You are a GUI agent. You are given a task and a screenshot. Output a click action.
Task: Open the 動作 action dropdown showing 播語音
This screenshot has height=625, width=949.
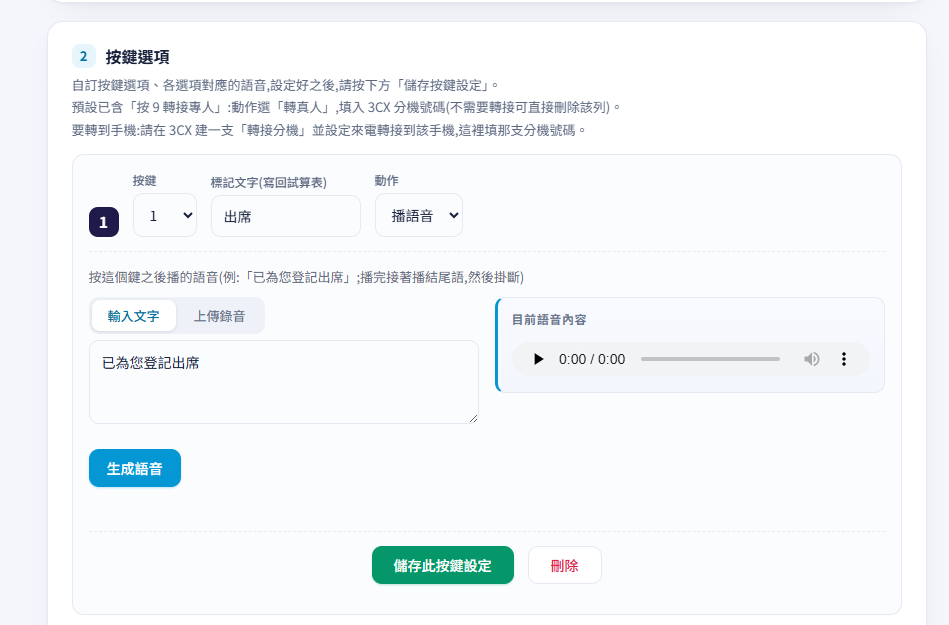419,215
